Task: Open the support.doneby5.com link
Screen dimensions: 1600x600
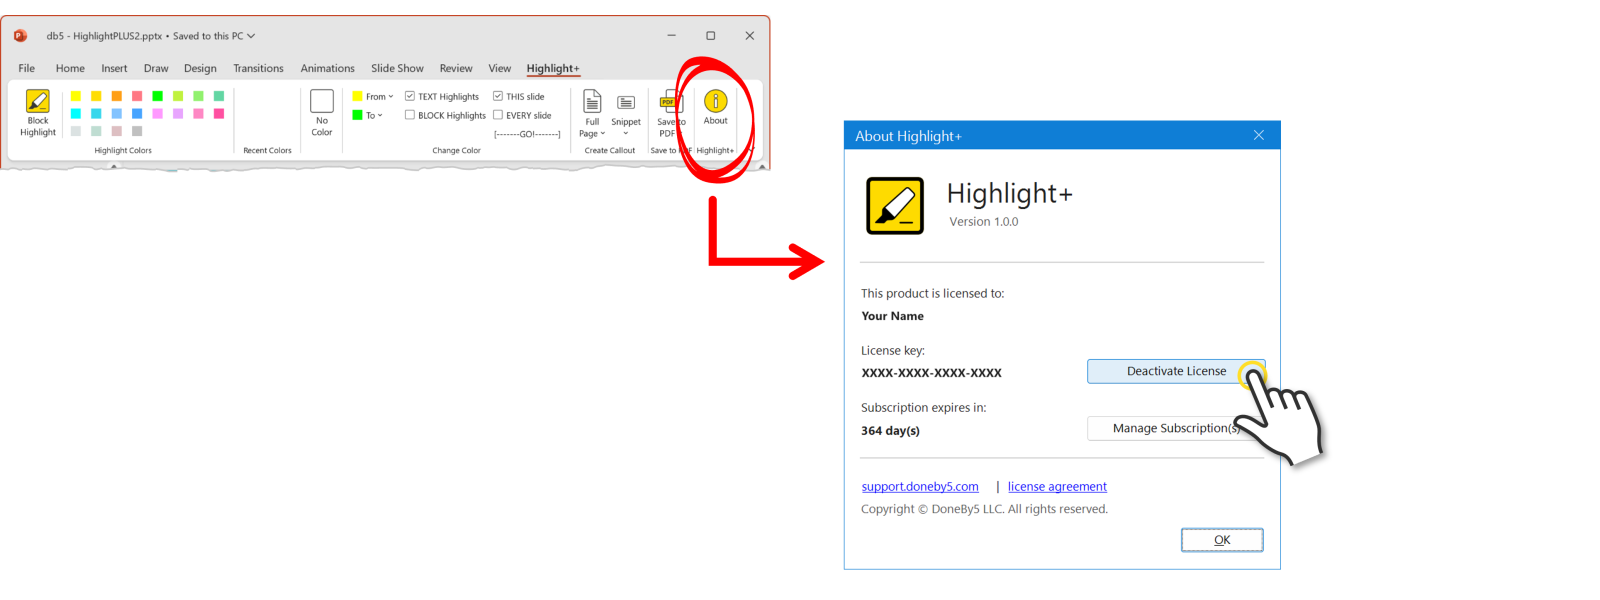Action: (x=920, y=487)
